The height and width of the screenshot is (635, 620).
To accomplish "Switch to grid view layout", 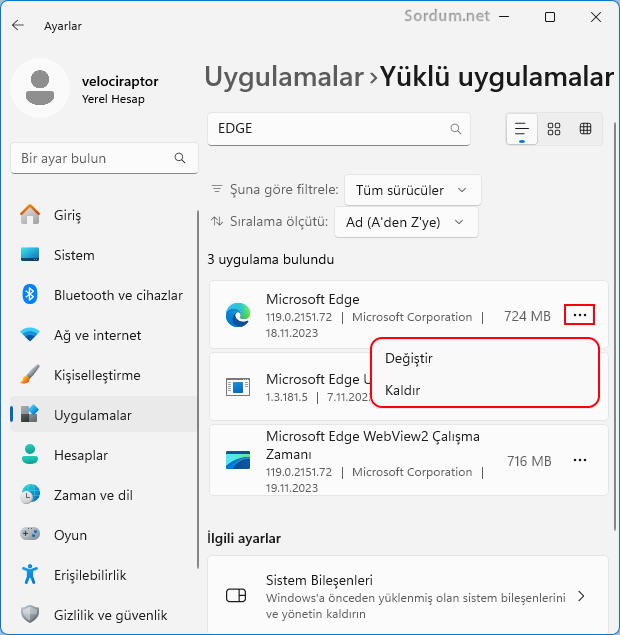I will [554, 129].
